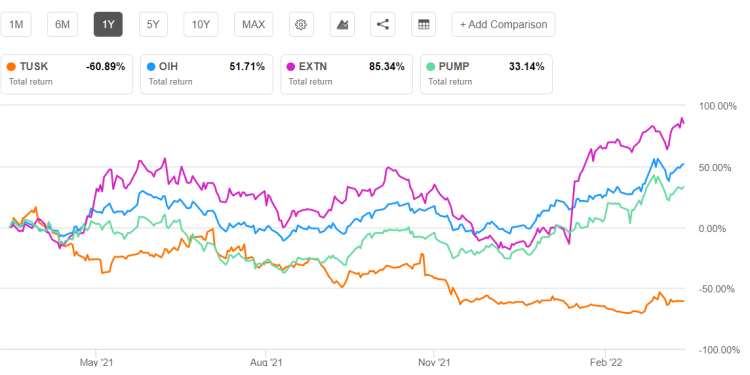The width and height of the screenshot is (750, 375).
Task: Select the 10Y time range
Action: tap(201, 24)
